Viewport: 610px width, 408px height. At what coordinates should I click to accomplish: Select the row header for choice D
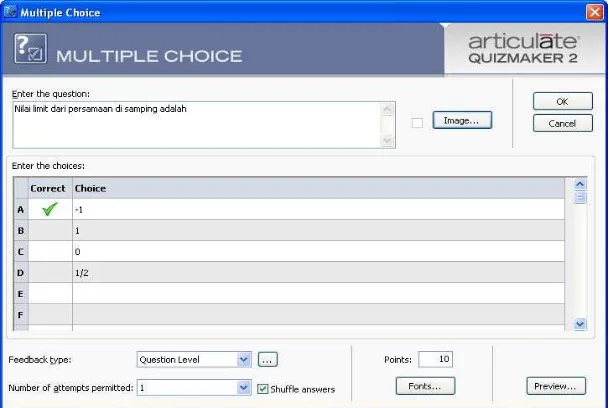[x=21, y=273]
